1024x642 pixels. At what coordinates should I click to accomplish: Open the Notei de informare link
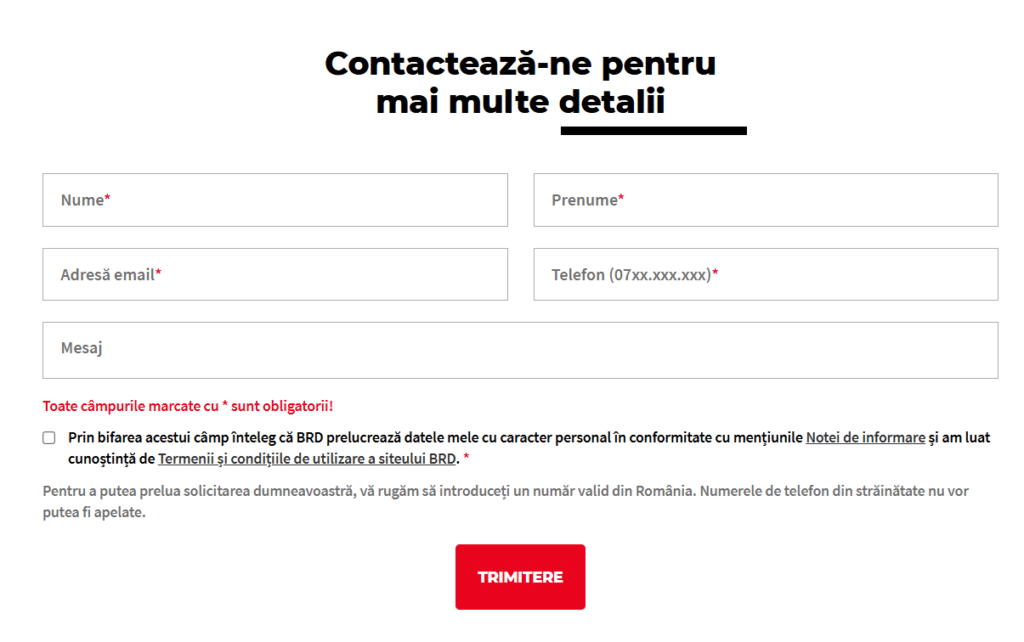(865, 437)
